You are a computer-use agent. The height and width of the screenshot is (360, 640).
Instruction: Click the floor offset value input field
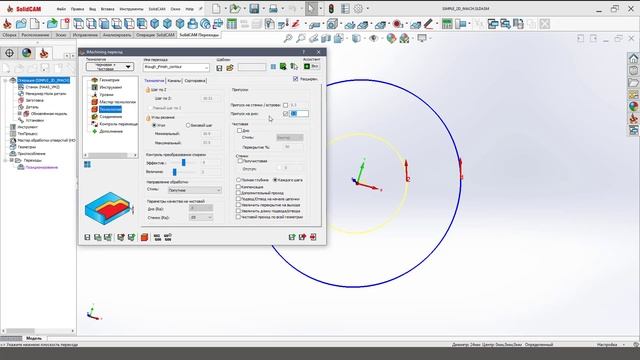pos(299,114)
